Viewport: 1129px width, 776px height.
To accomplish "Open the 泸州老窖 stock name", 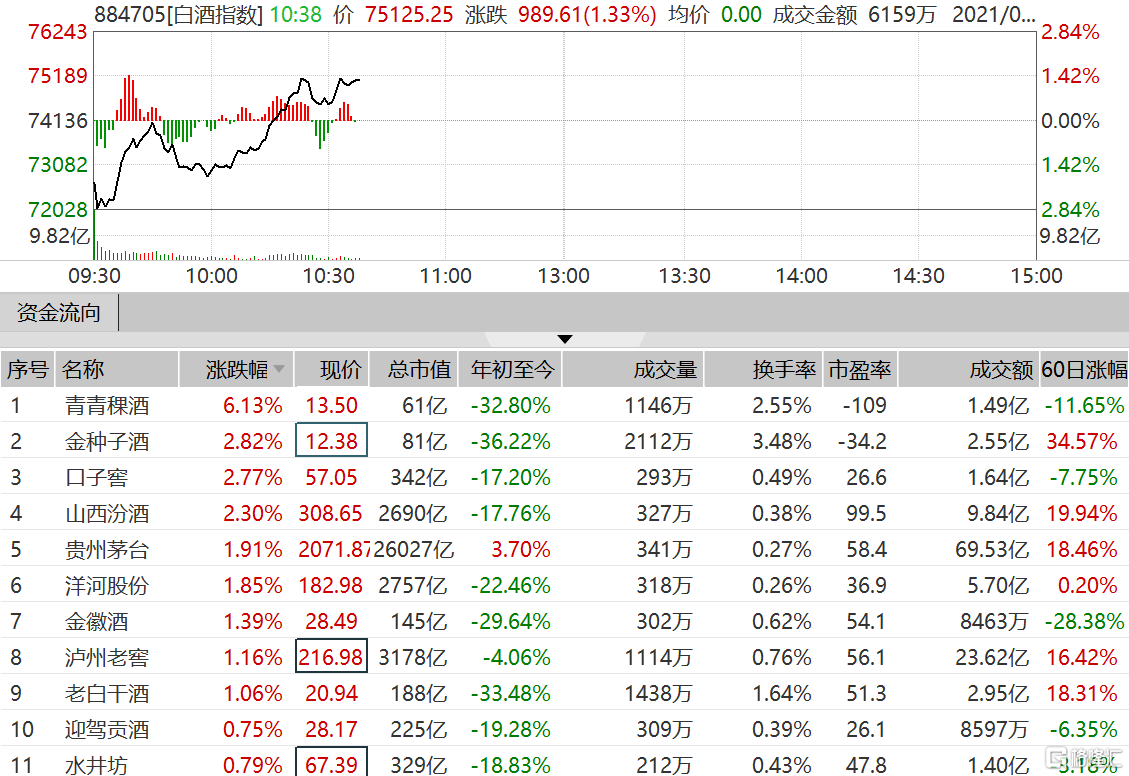I will (107, 657).
